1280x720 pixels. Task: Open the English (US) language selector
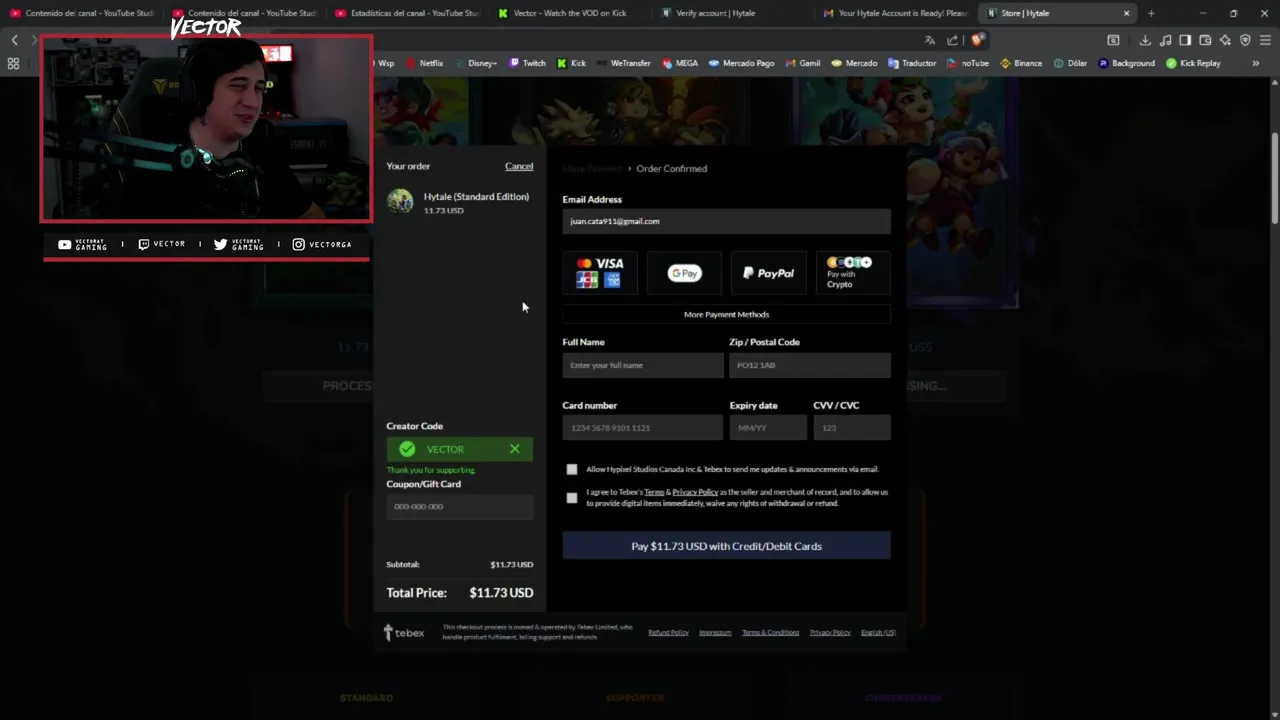[x=878, y=632]
